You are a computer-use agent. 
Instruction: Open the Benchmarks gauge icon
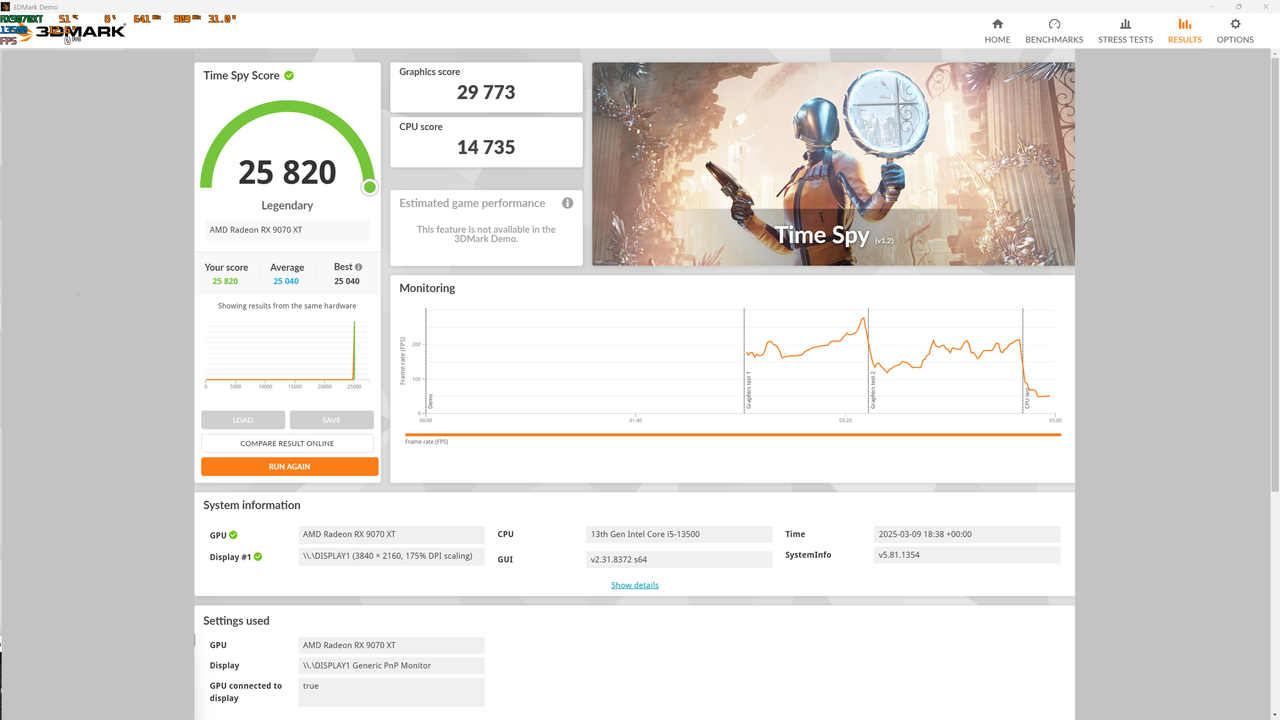tap(1054, 25)
